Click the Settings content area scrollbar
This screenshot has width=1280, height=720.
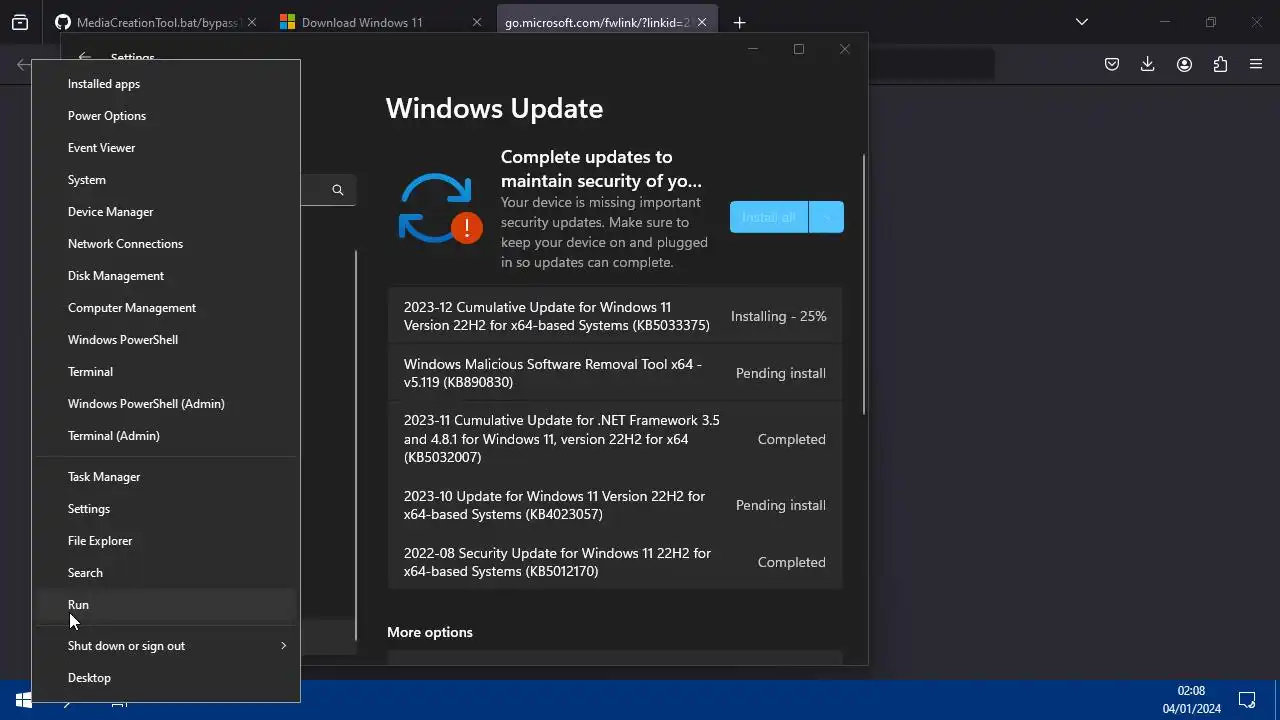coord(864,285)
